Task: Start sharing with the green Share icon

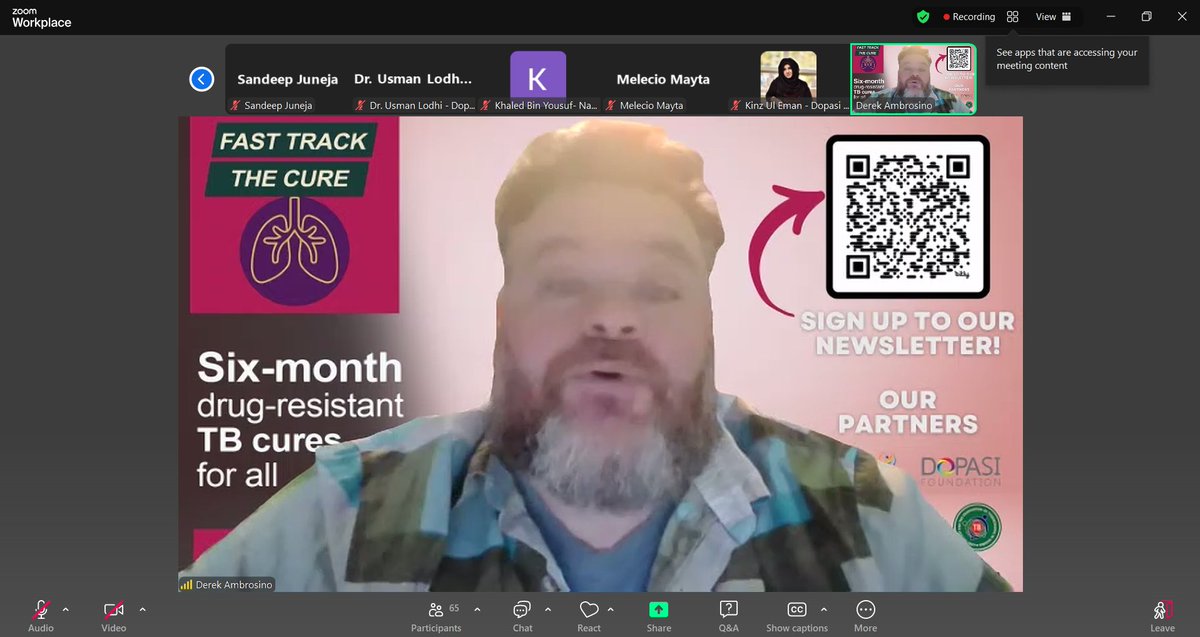Action: pos(658,608)
